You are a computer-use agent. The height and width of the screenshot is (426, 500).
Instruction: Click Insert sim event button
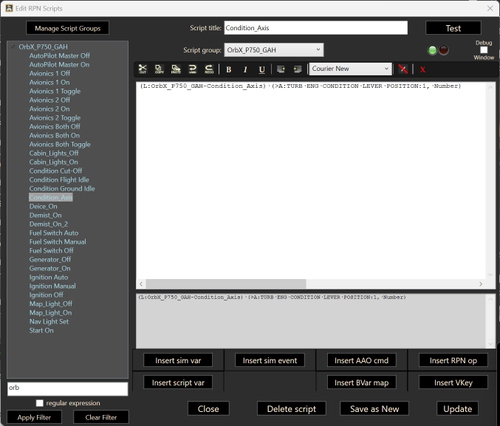pyautogui.click(x=270, y=360)
